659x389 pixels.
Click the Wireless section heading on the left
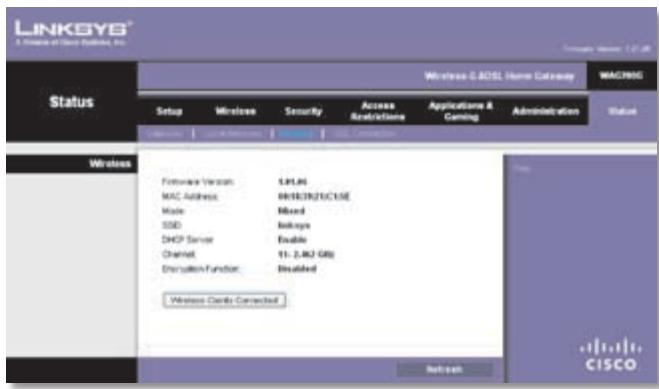(110, 164)
